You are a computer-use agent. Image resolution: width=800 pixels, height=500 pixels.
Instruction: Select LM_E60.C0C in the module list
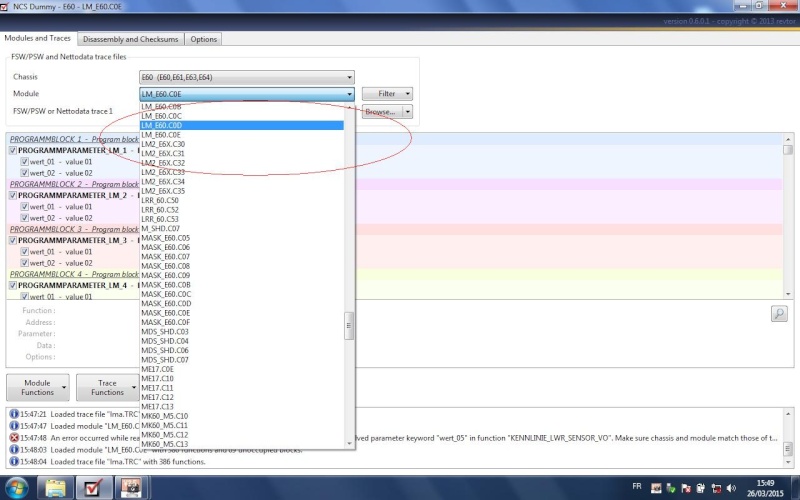pos(242,116)
